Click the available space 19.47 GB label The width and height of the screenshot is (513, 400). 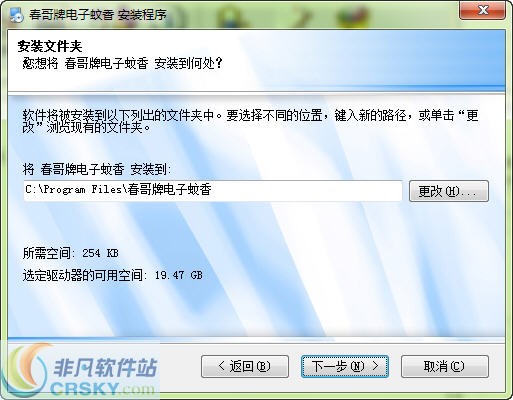coord(113,275)
